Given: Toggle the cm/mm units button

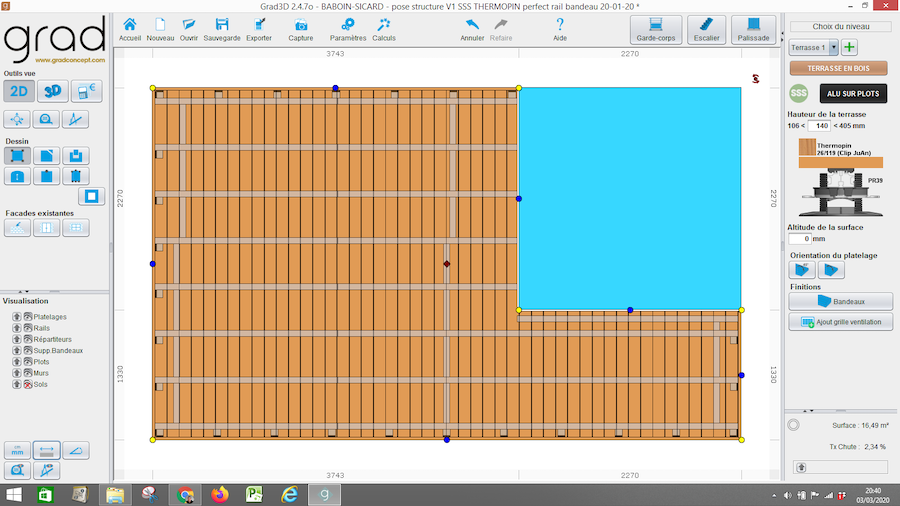Looking at the screenshot, I should tap(17, 449).
